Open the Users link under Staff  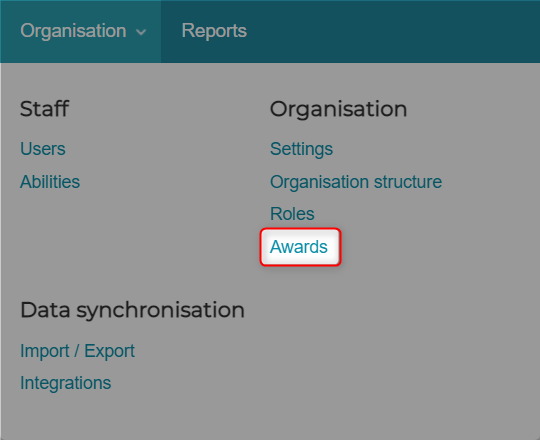43,149
